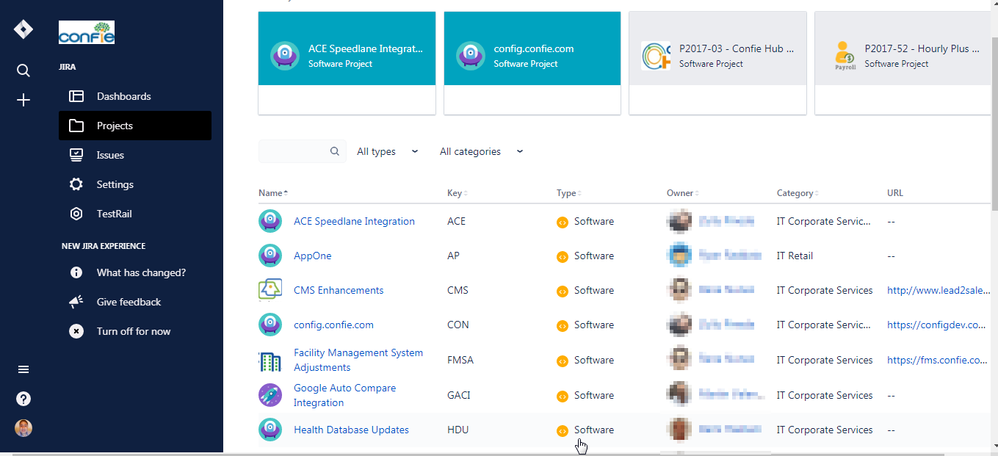Open the AppOne project link

(x=313, y=255)
